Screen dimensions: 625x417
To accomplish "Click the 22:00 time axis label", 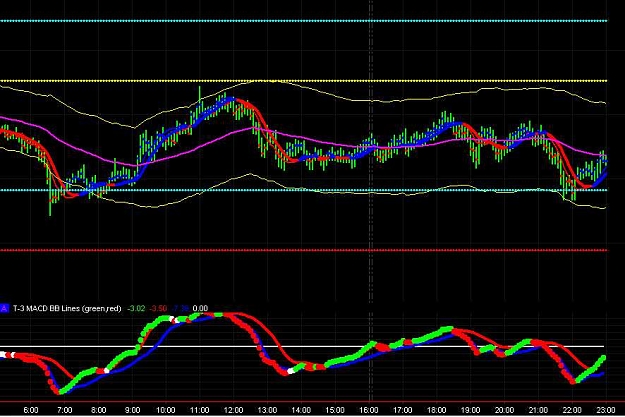I will pos(572,410).
